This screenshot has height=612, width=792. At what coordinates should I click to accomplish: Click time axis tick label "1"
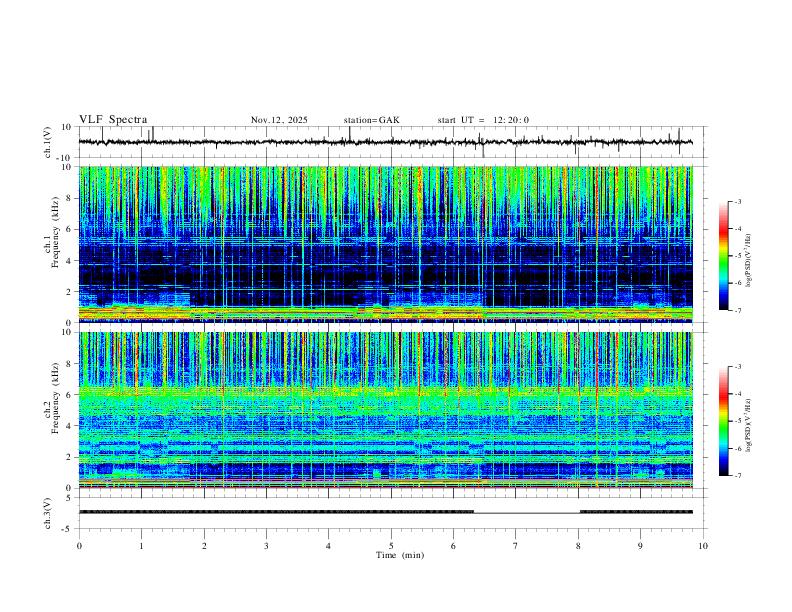coord(141,546)
